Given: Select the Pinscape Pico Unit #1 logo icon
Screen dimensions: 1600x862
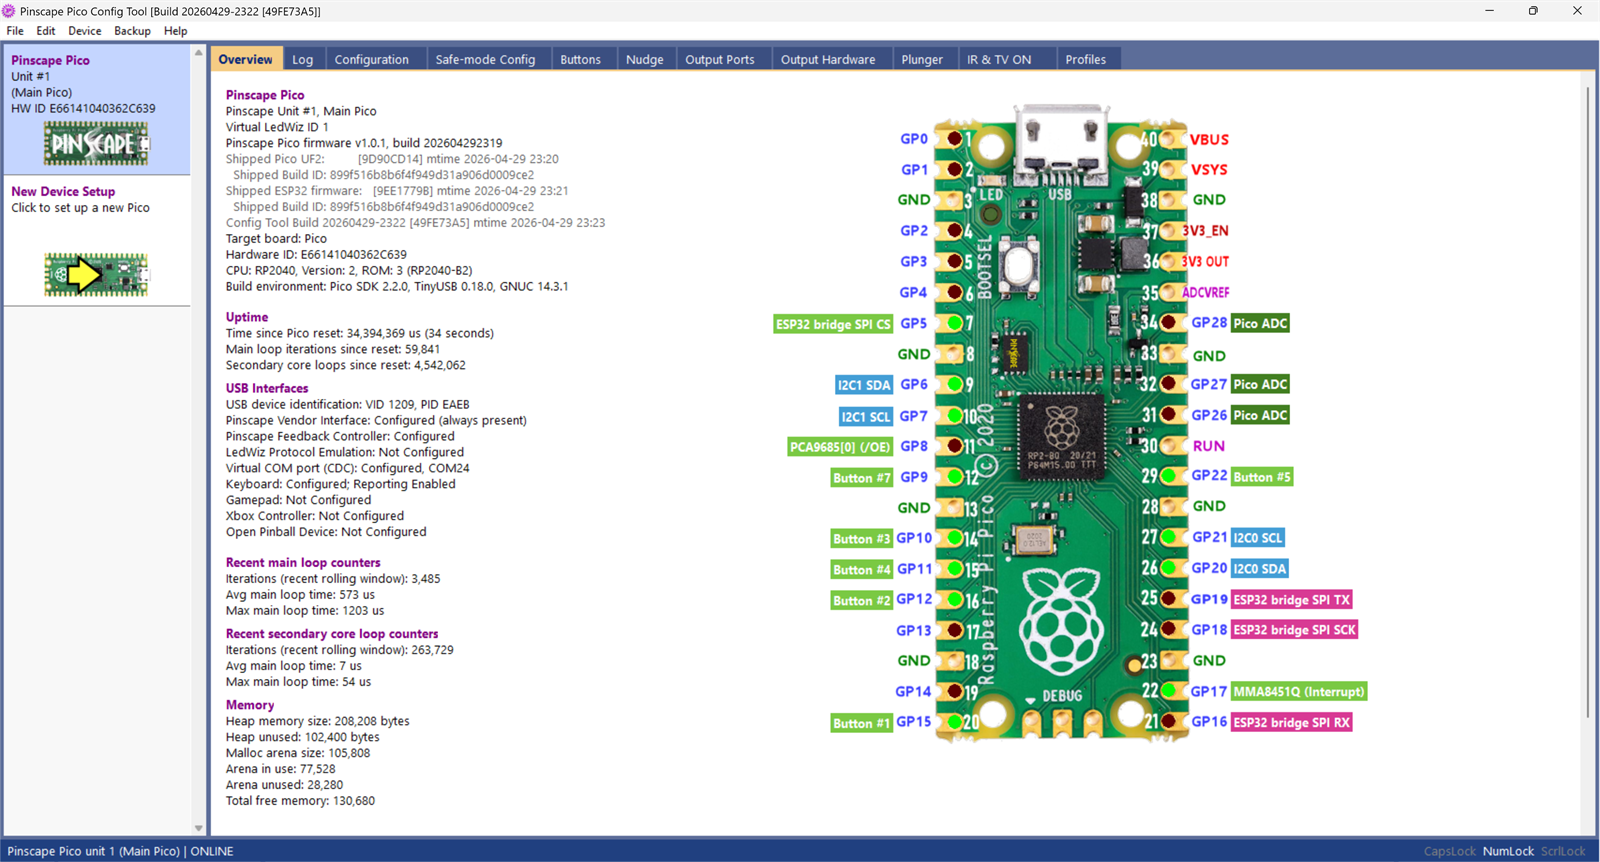Looking at the screenshot, I should pos(96,144).
